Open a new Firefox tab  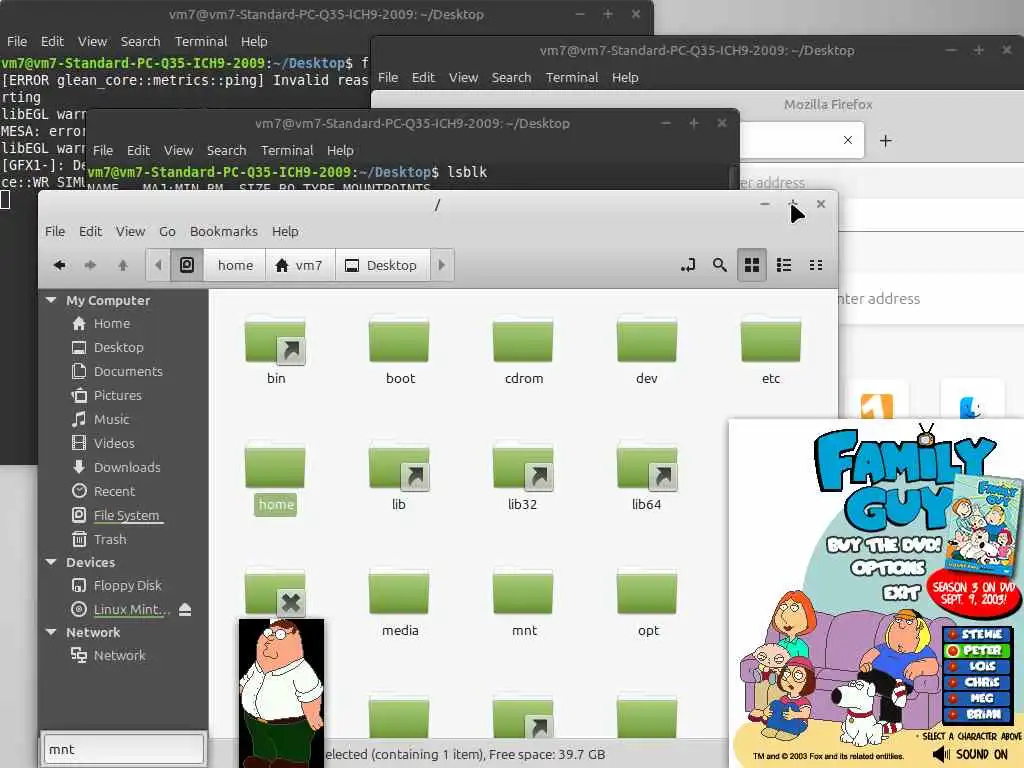tap(886, 140)
